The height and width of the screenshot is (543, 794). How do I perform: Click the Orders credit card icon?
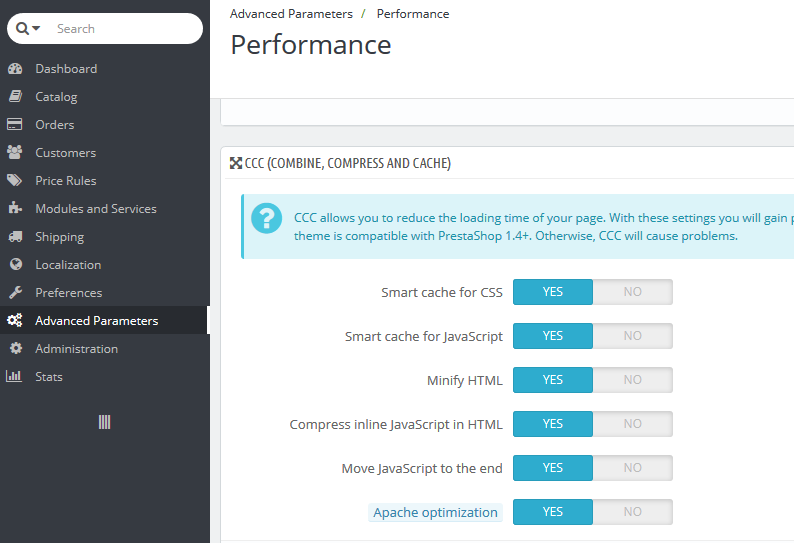[x=15, y=125]
